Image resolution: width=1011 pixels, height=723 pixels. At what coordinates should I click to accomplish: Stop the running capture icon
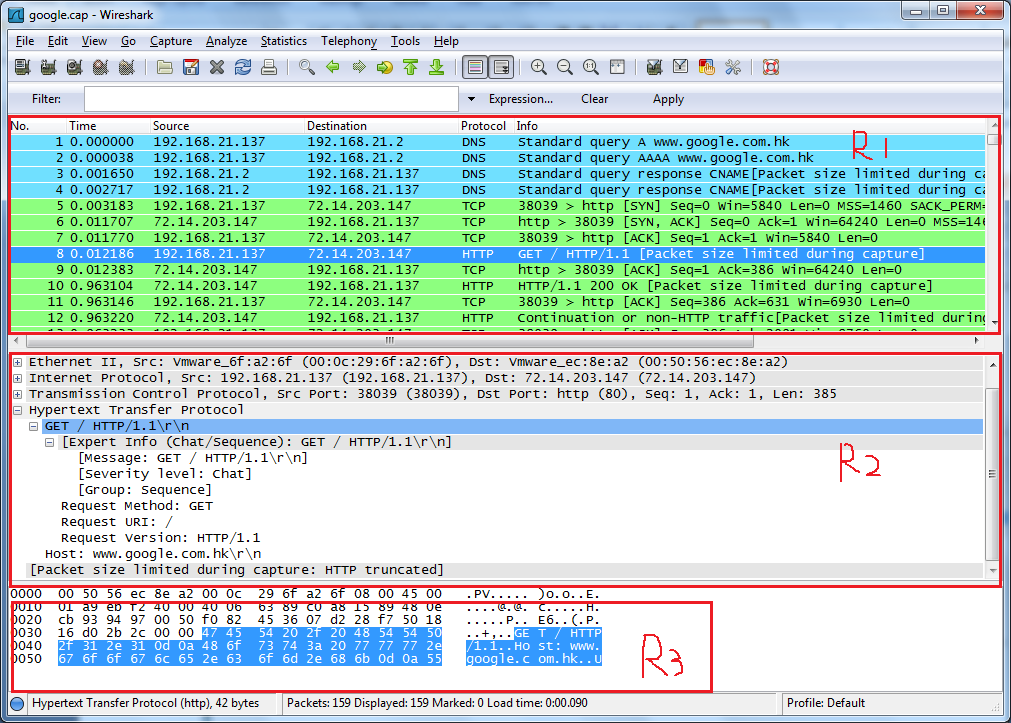[101, 67]
